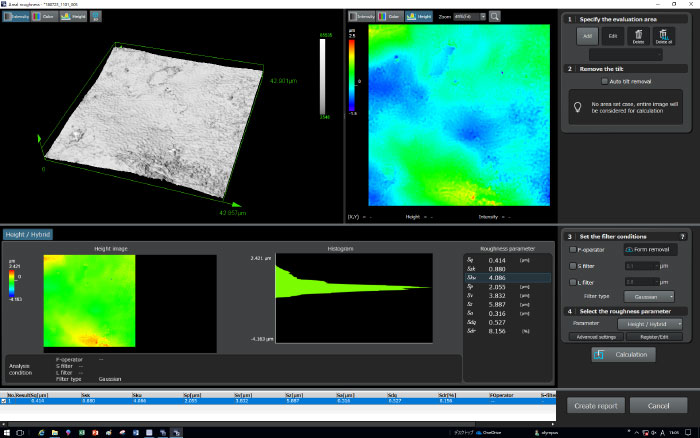Click the magnifier zoom icon above height map
Screen dimensions: 700x438
coord(494,17)
